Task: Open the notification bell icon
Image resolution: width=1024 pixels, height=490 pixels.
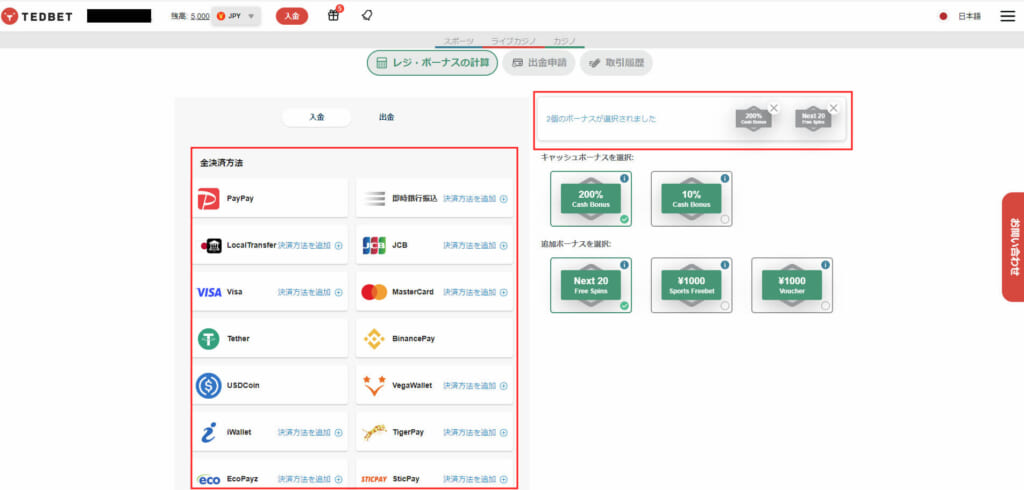Action: pos(367,16)
